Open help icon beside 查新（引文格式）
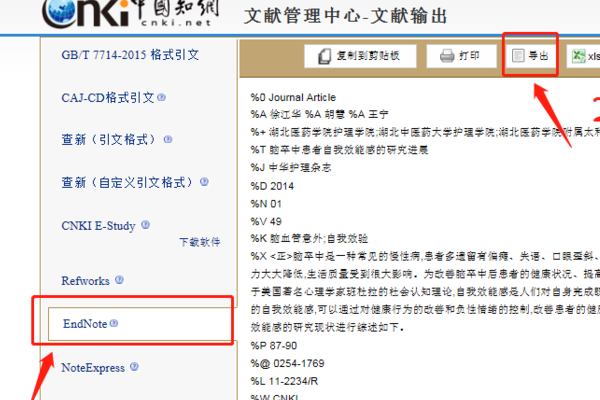 168,139
